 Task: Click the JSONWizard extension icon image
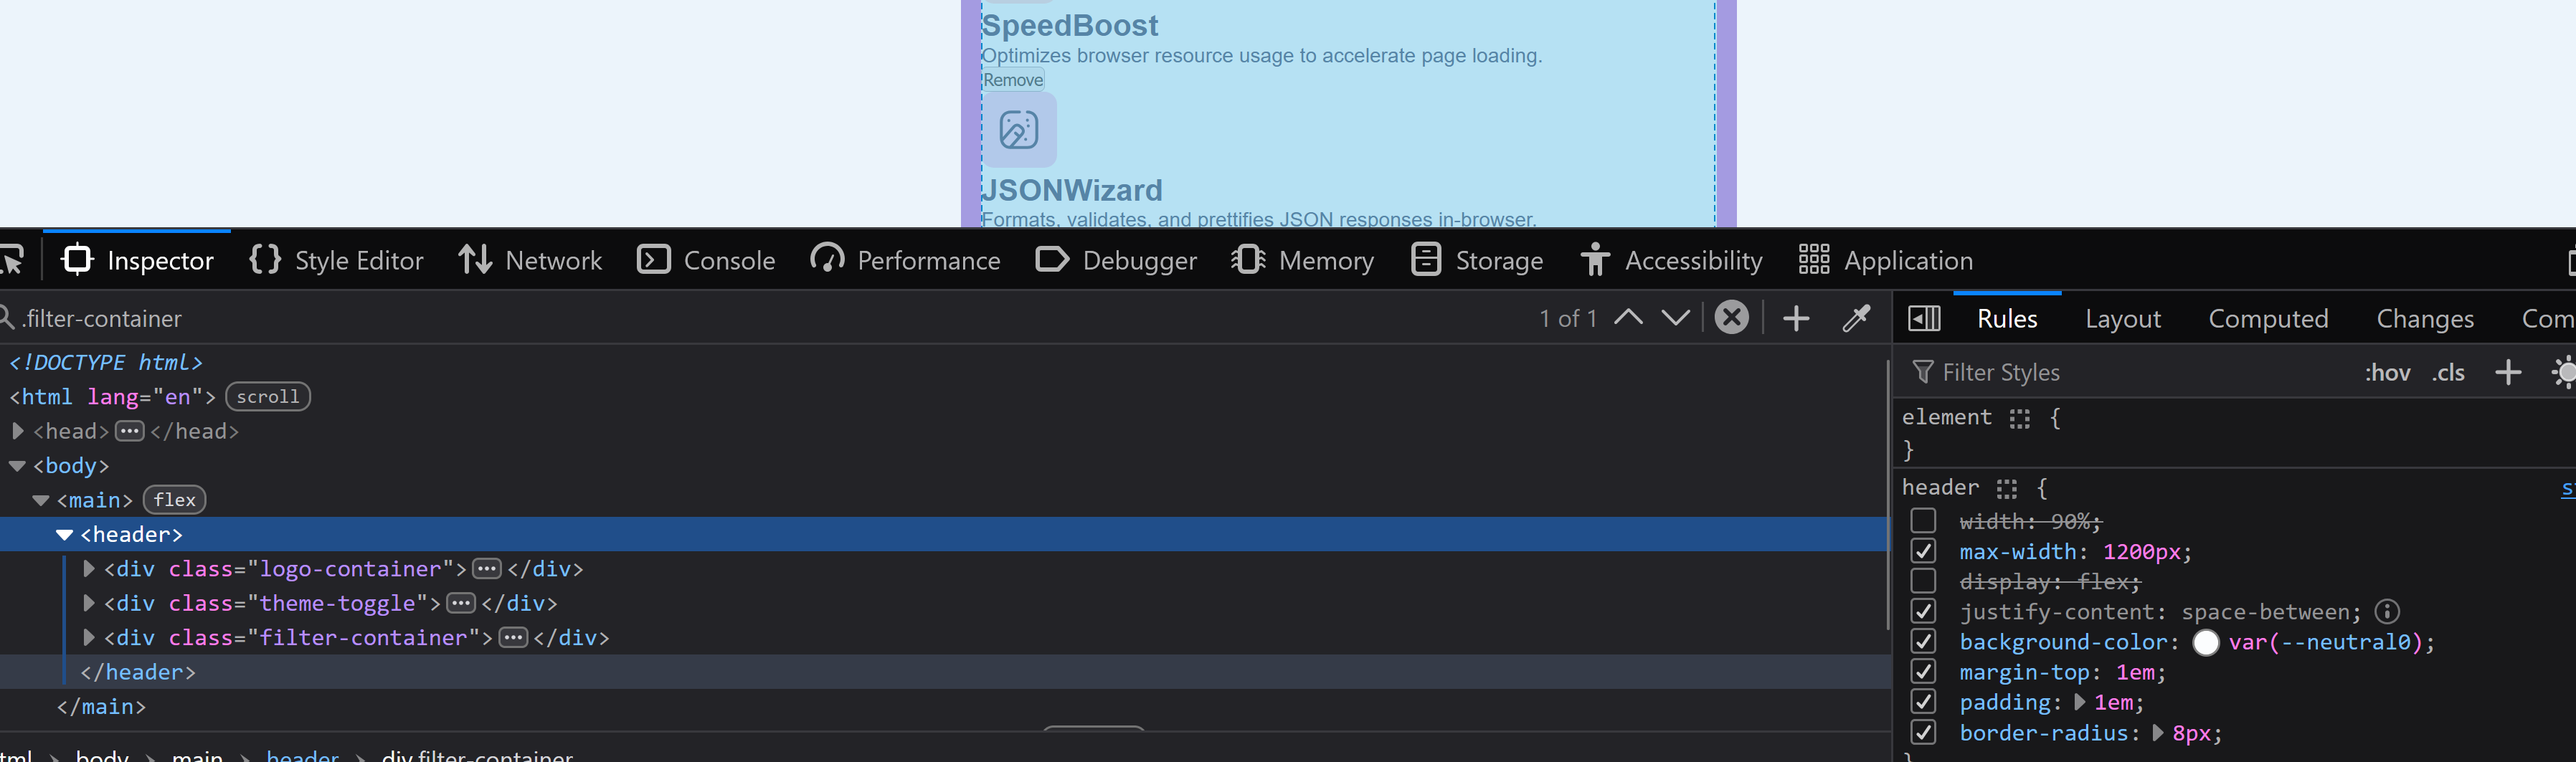1019,130
